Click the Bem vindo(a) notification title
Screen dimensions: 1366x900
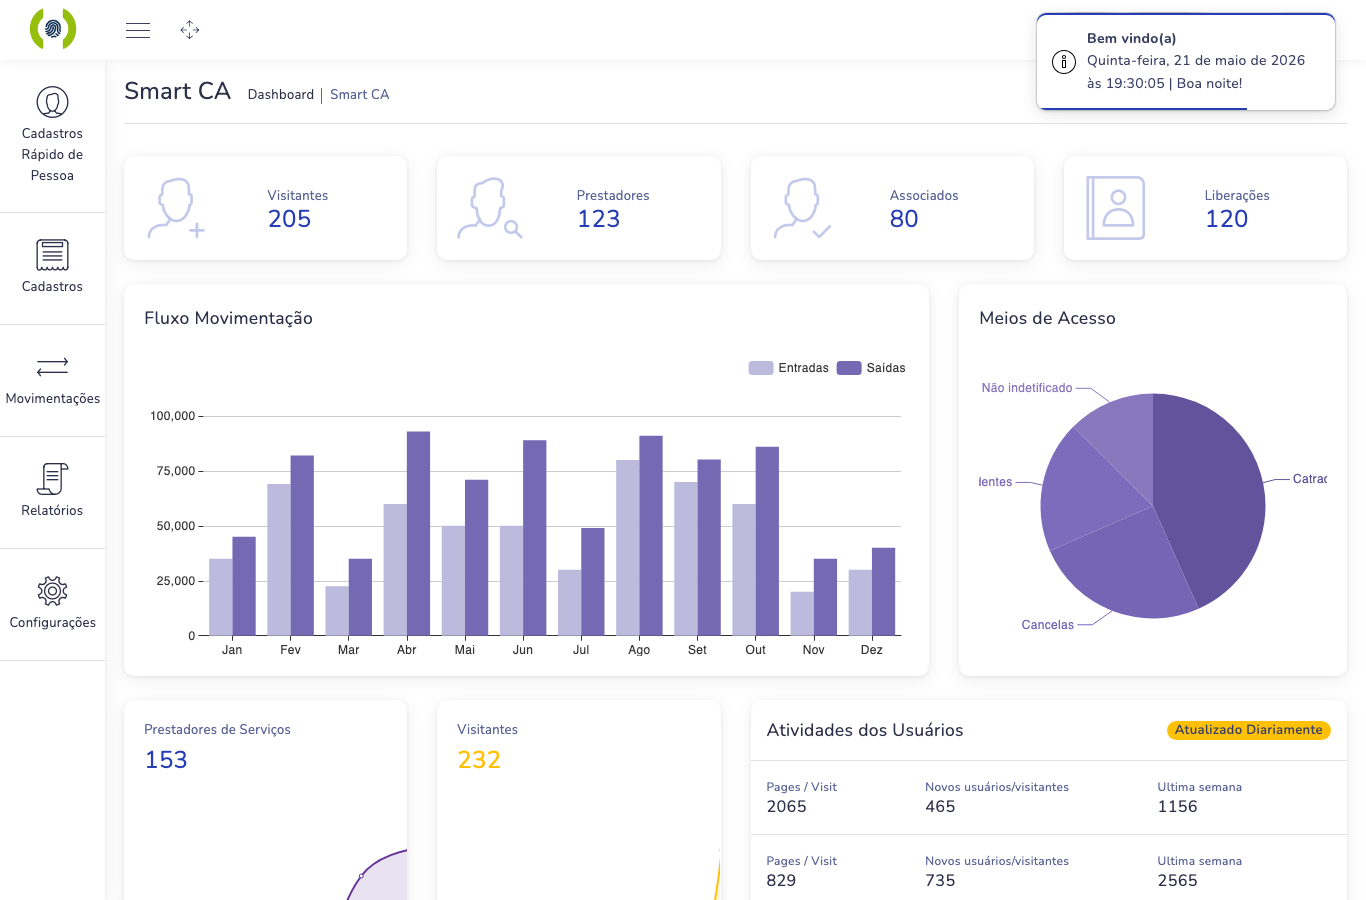click(x=1131, y=38)
